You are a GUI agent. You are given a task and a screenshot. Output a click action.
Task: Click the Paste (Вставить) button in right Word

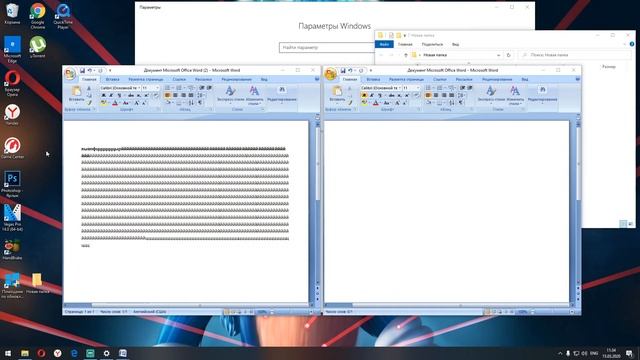tap(337, 94)
